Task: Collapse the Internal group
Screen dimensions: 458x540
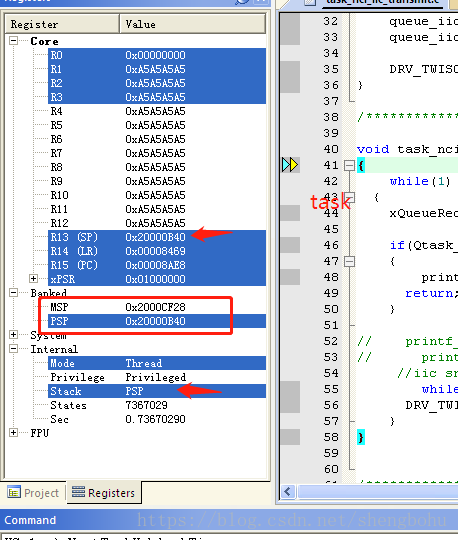Action: pyautogui.click(x=13, y=349)
